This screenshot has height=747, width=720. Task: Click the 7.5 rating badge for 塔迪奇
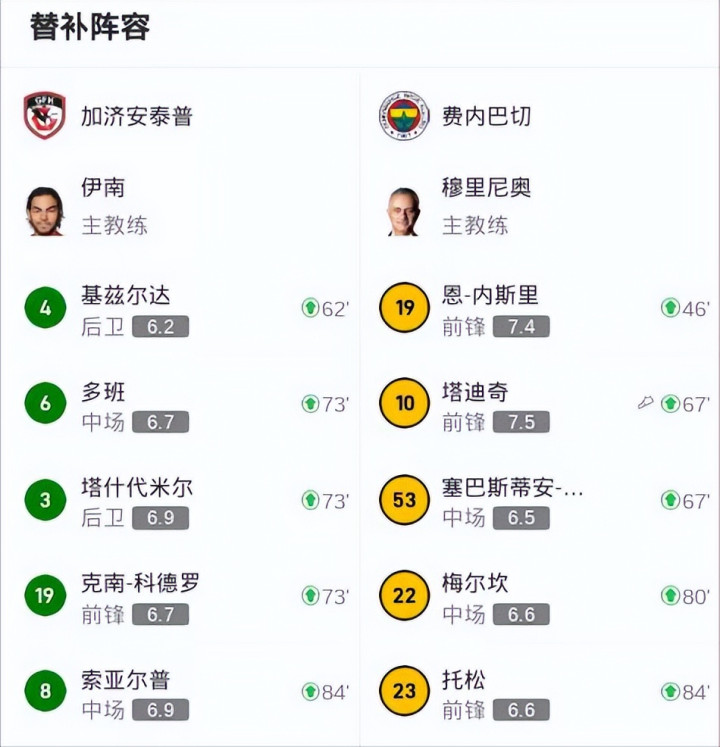pyautogui.click(x=521, y=422)
